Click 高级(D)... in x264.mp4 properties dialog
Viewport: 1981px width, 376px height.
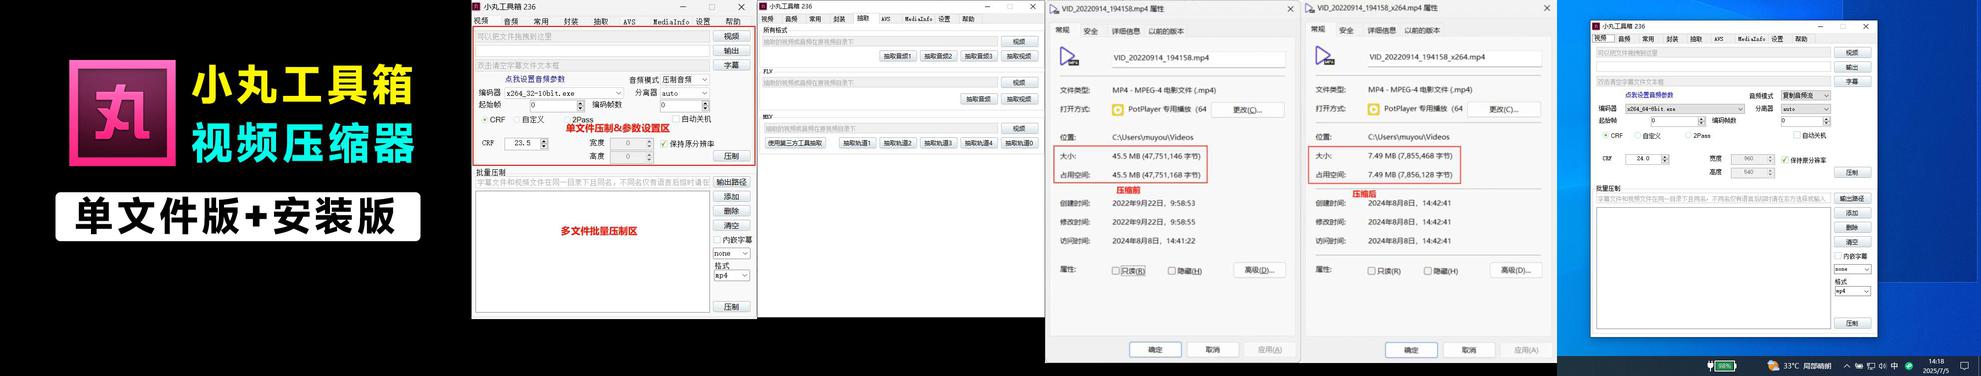coord(1515,270)
